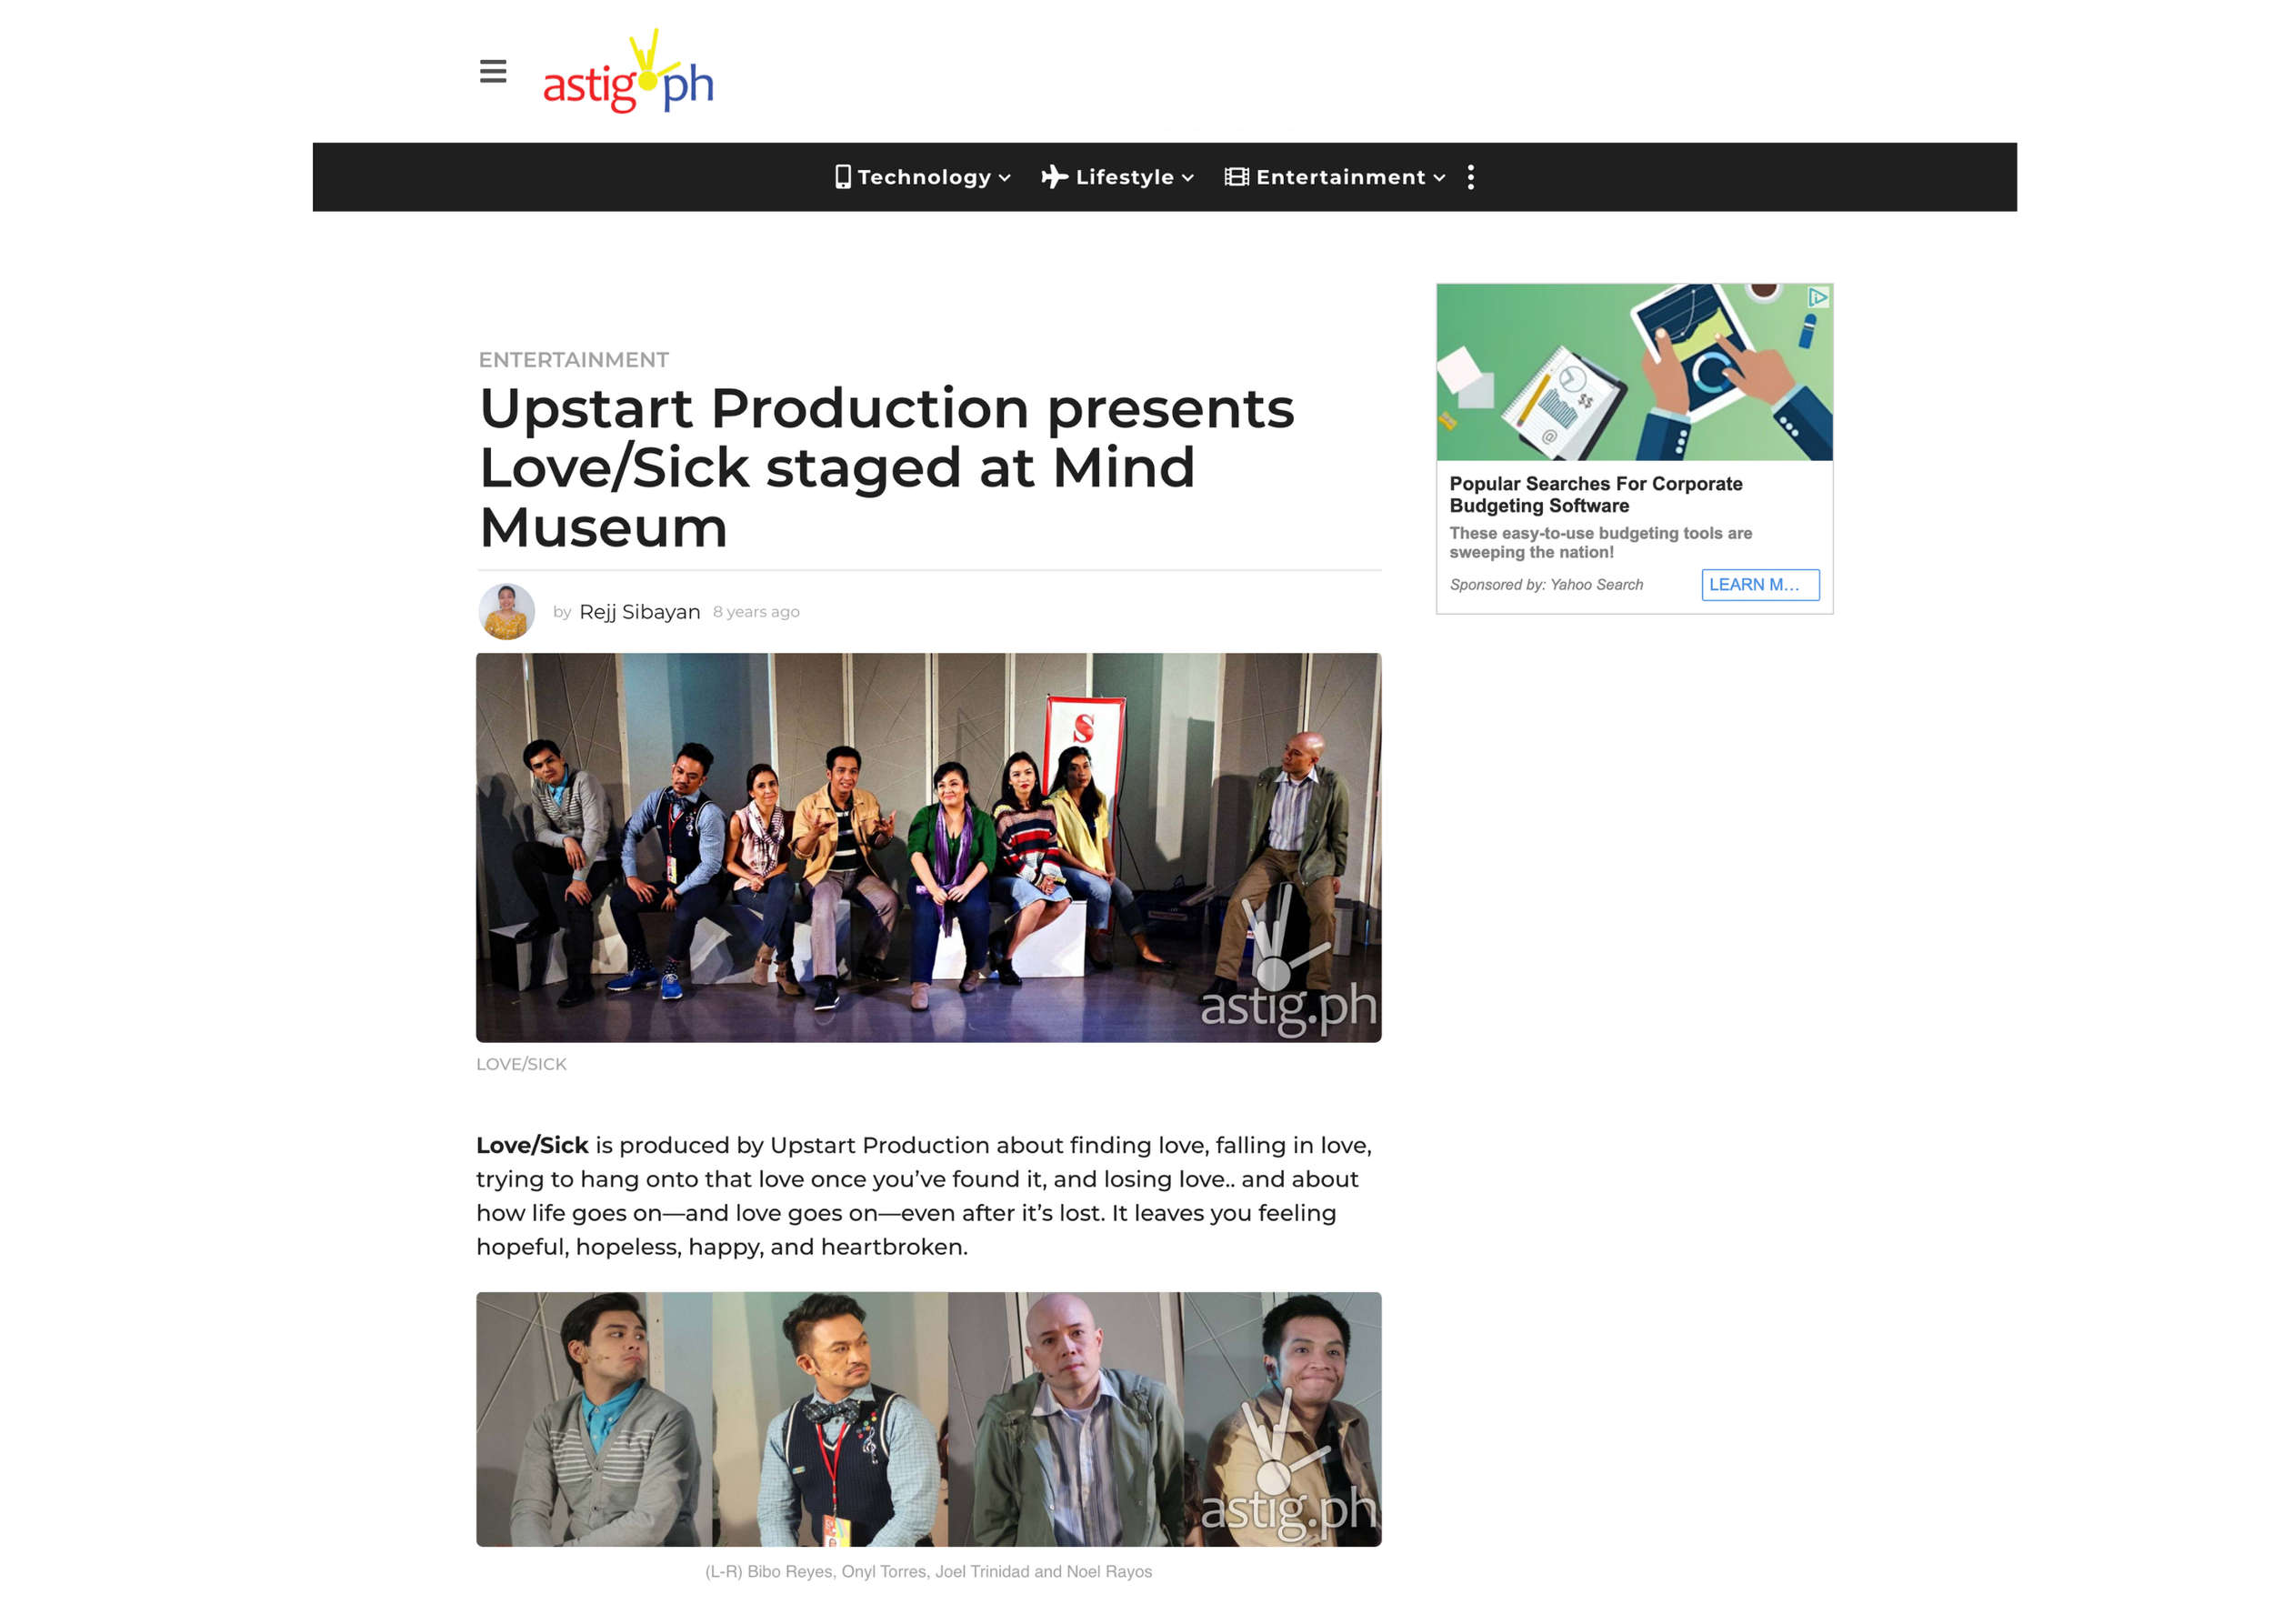Expand the Technology dropdown chevron
Screen dimensions: 2273x1624
(1005, 178)
